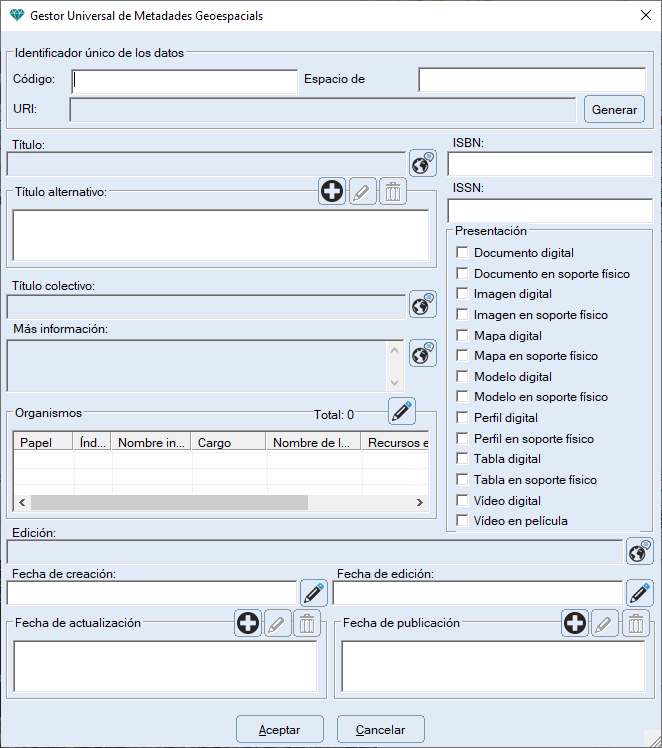
Task: Edit the Organismos list with pencil icon
Action: tap(402, 411)
